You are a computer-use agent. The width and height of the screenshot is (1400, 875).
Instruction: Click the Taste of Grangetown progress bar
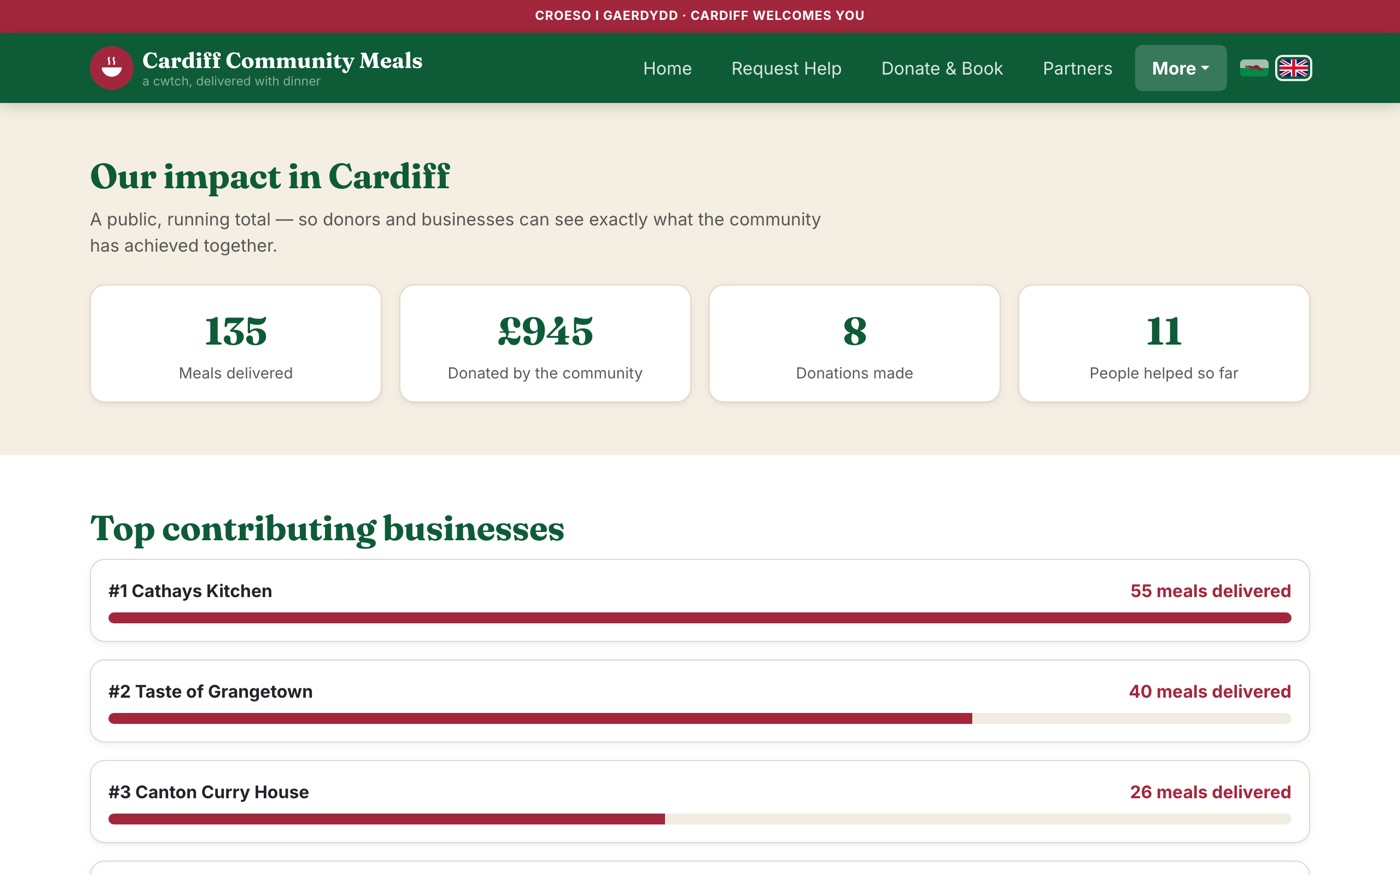pyautogui.click(x=700, y=718)
